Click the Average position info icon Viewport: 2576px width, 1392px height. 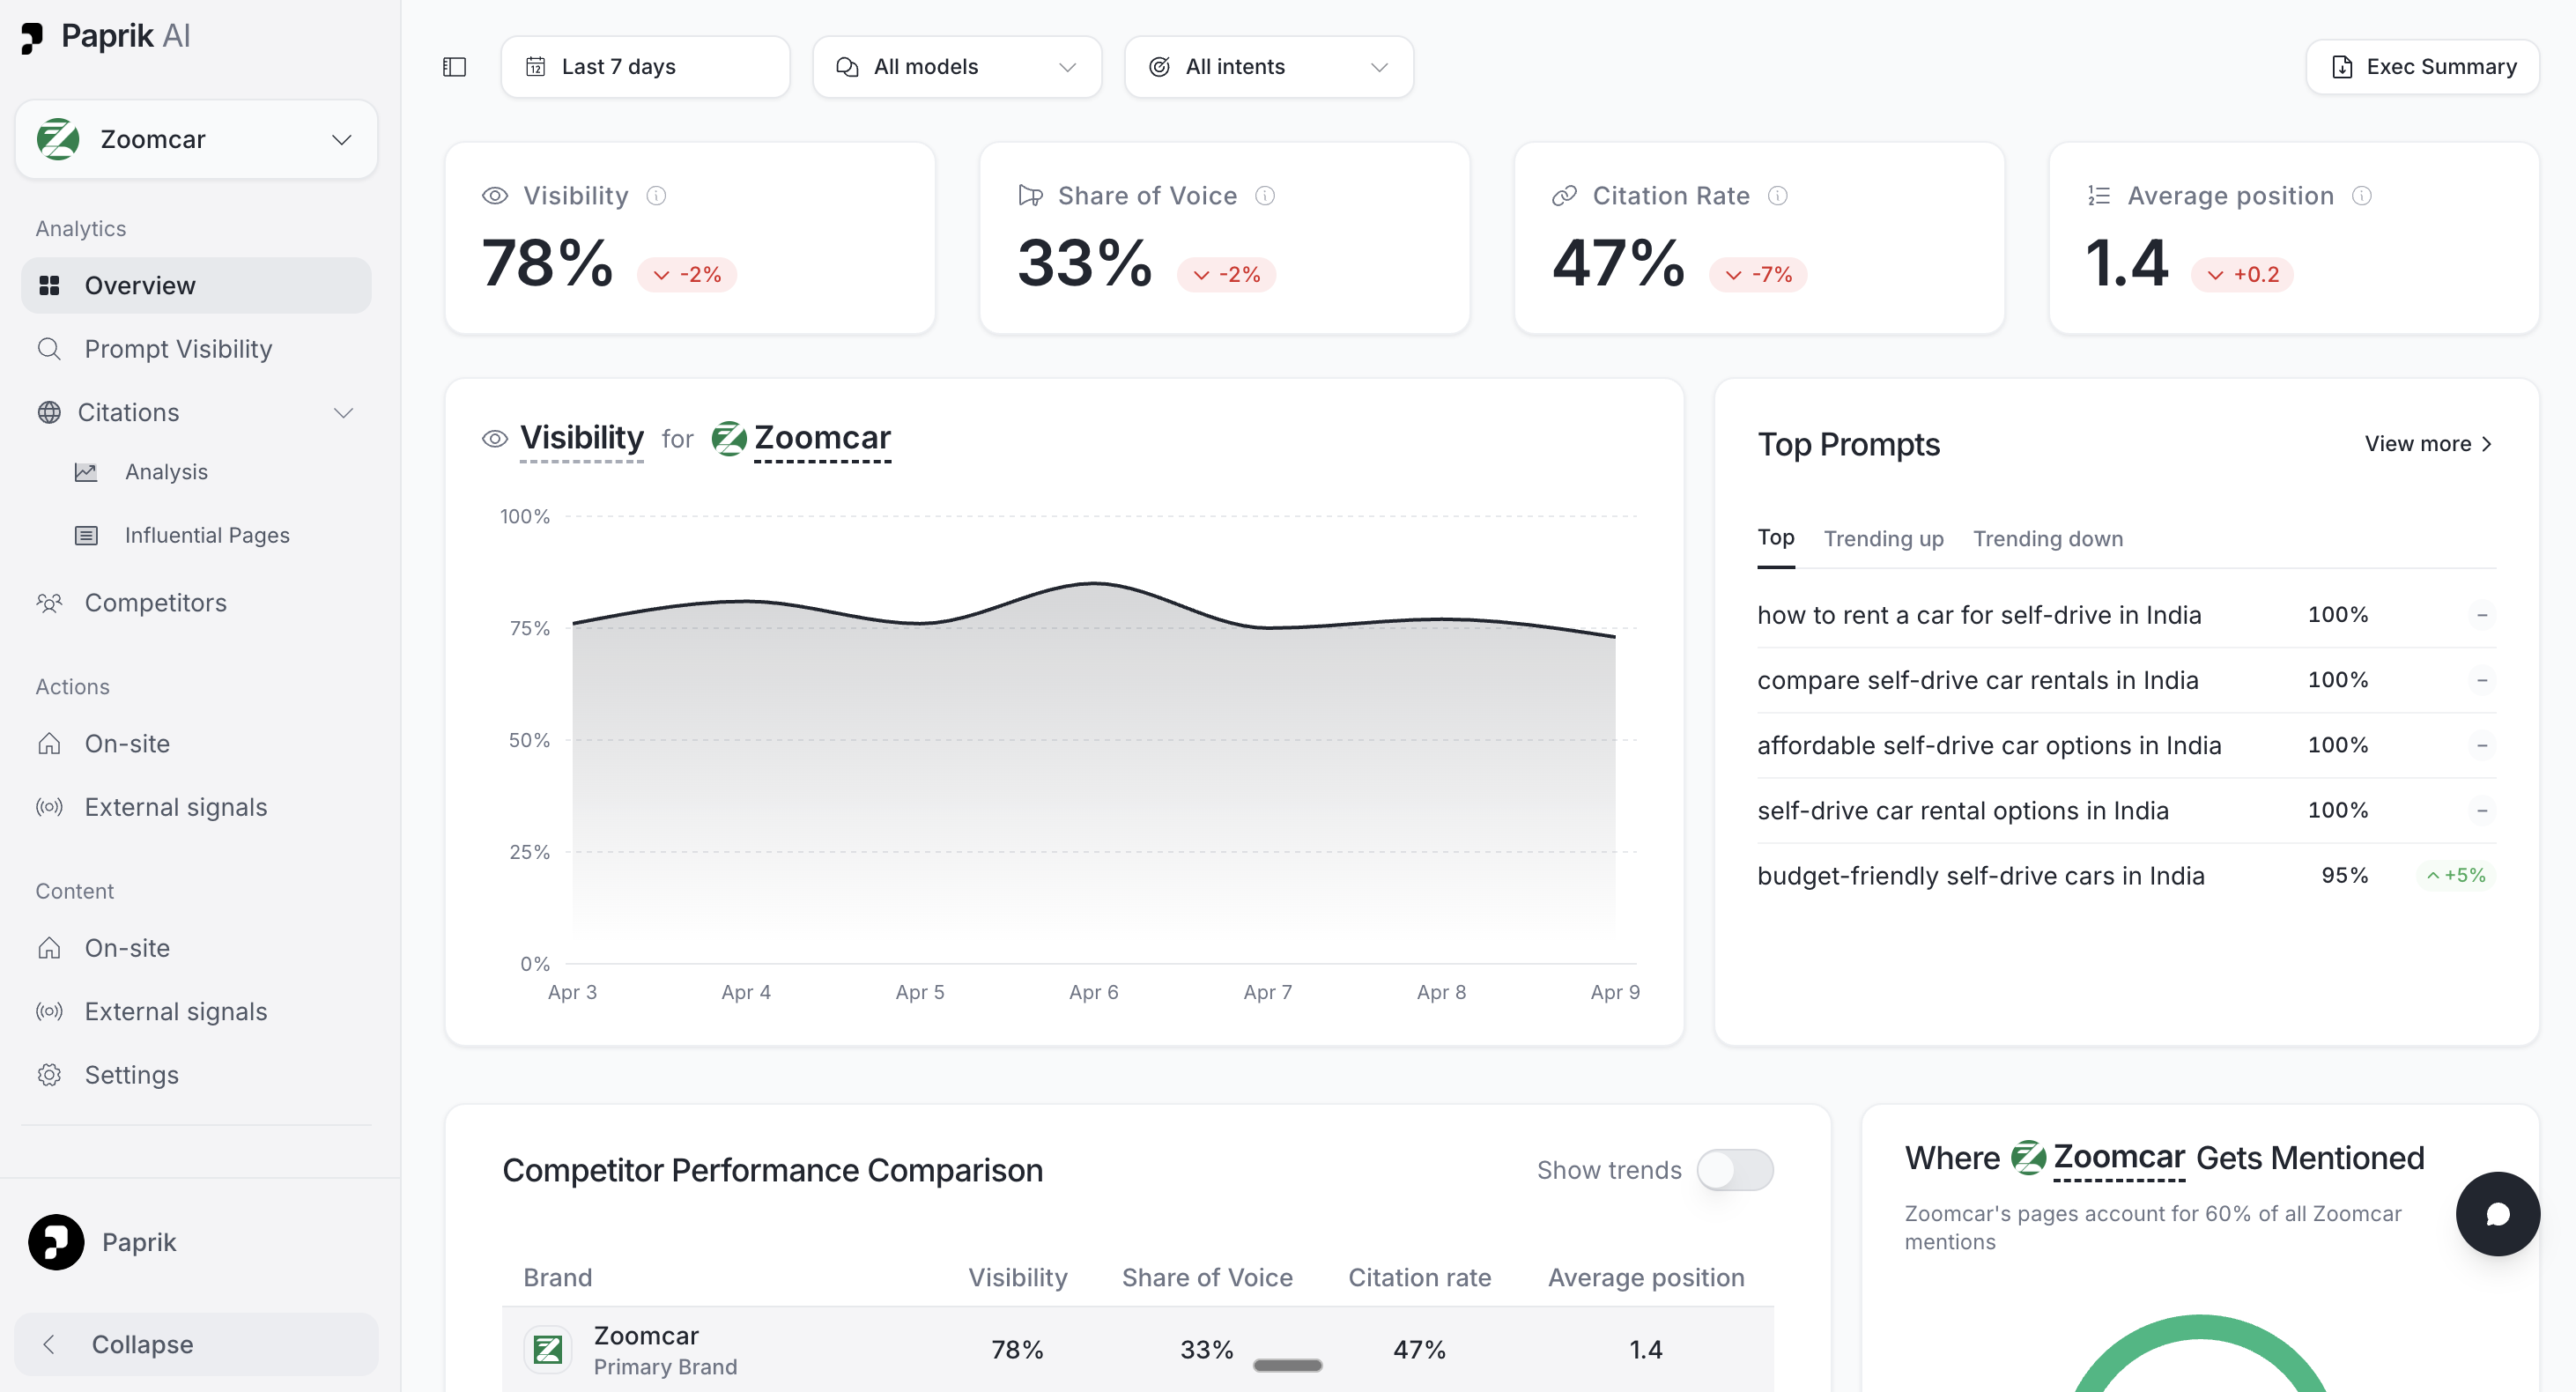(x=2361, y=196)
